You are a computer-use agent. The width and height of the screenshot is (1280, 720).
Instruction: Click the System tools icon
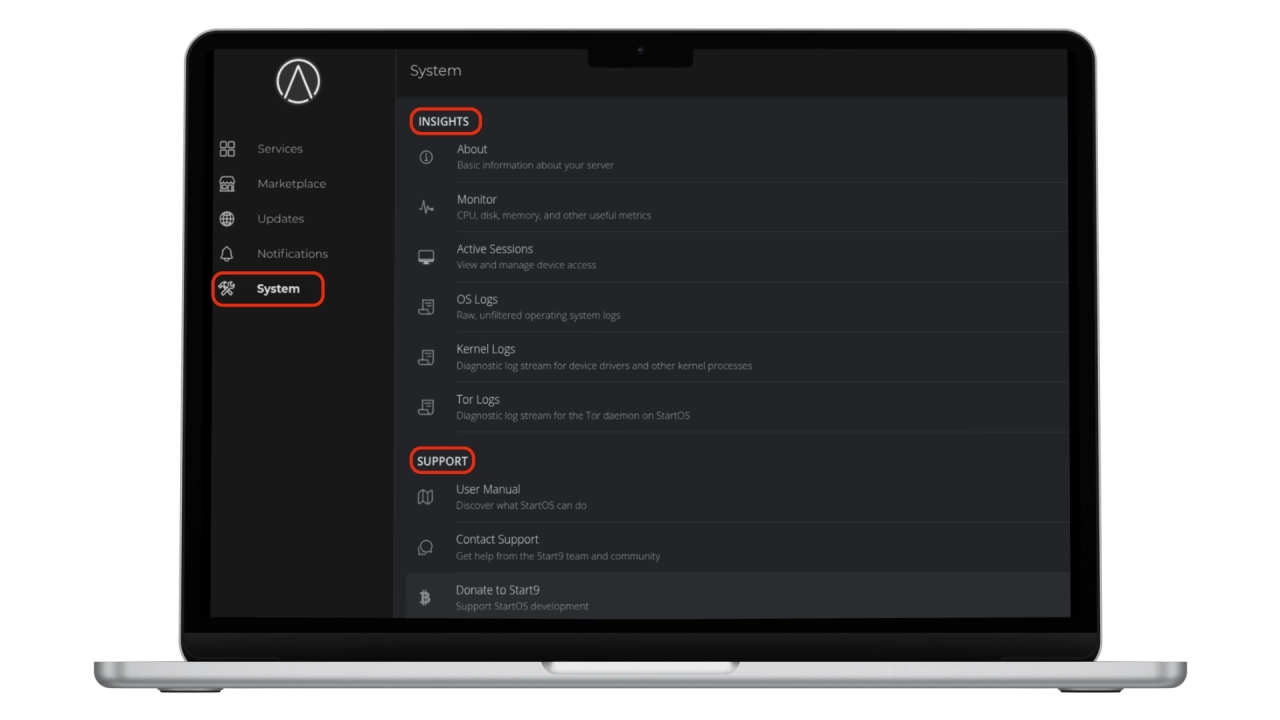tap(227, 289)
